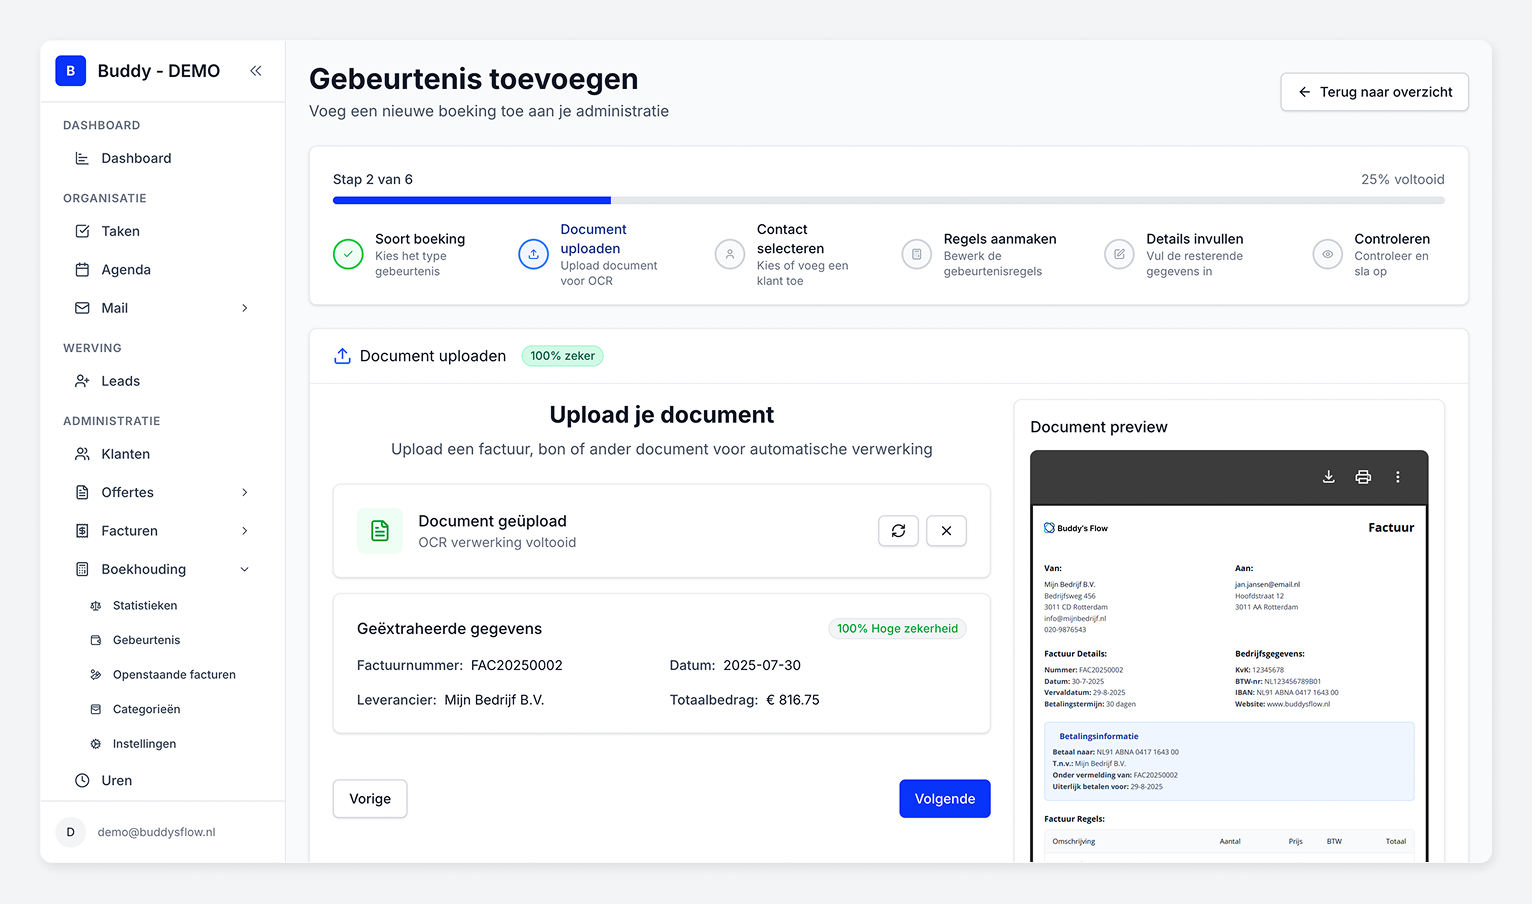Select the Uren clock icon
The height and width of the screenshot is (904, 1532).
tap(84, 780)
